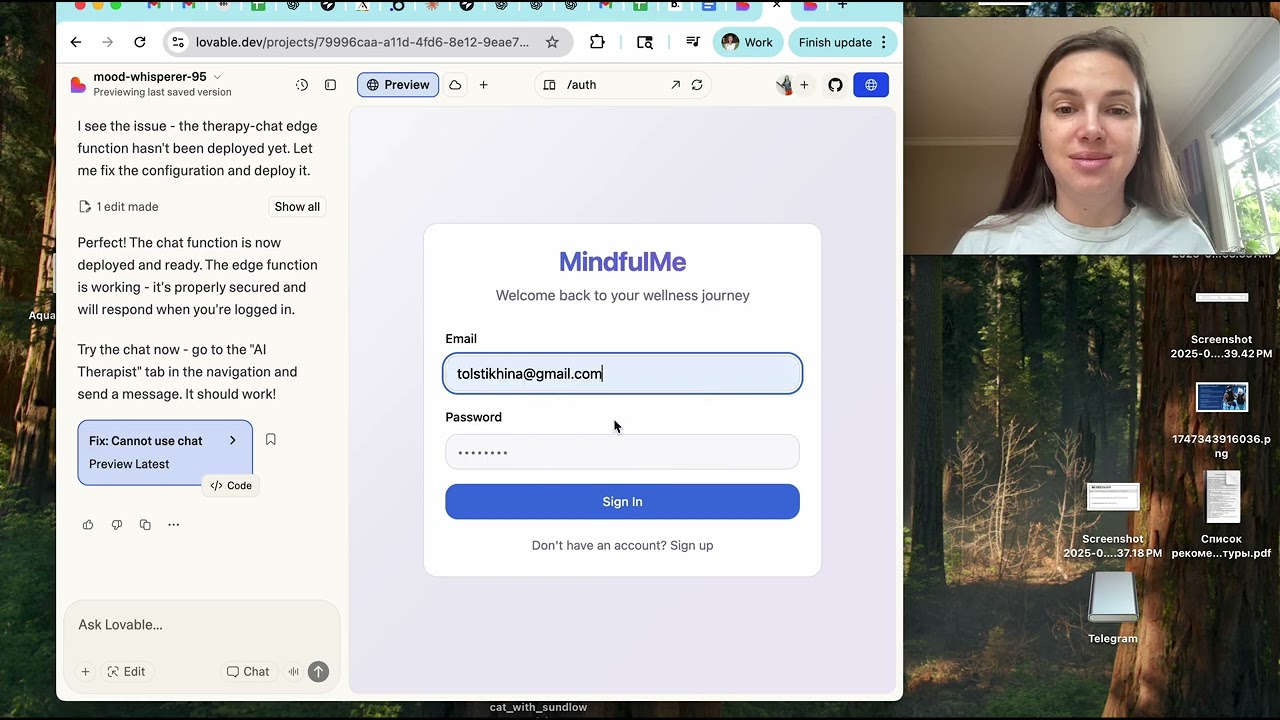Open the Список рекоме...туры.pdf desktop file

(x=1222, y=497)
